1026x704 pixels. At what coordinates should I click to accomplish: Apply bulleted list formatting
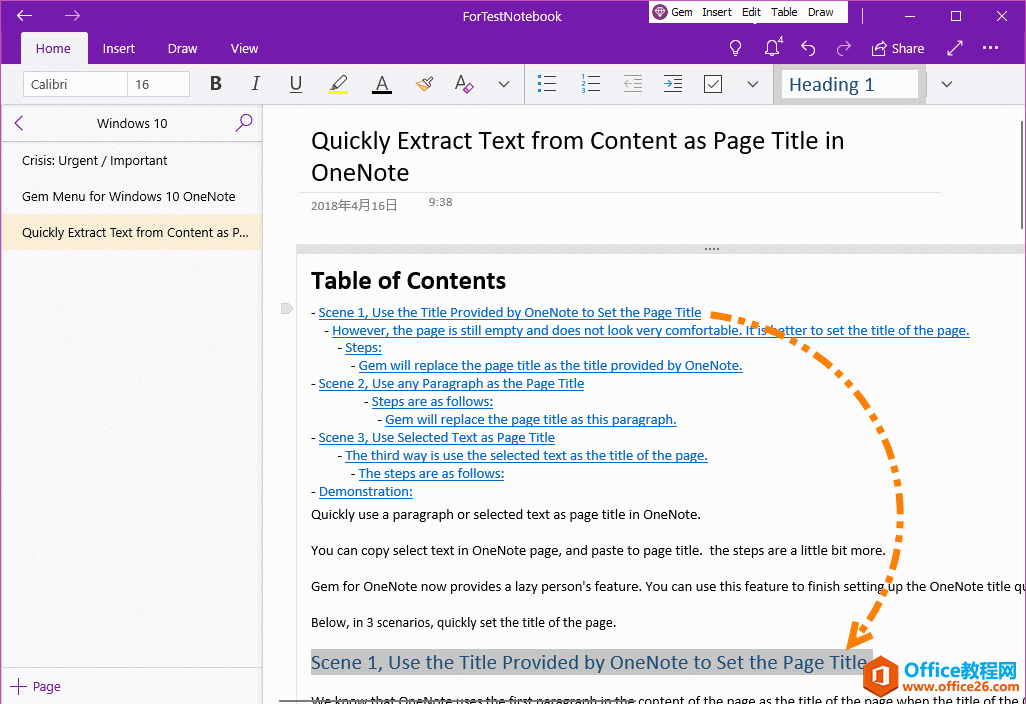point(547,84)
